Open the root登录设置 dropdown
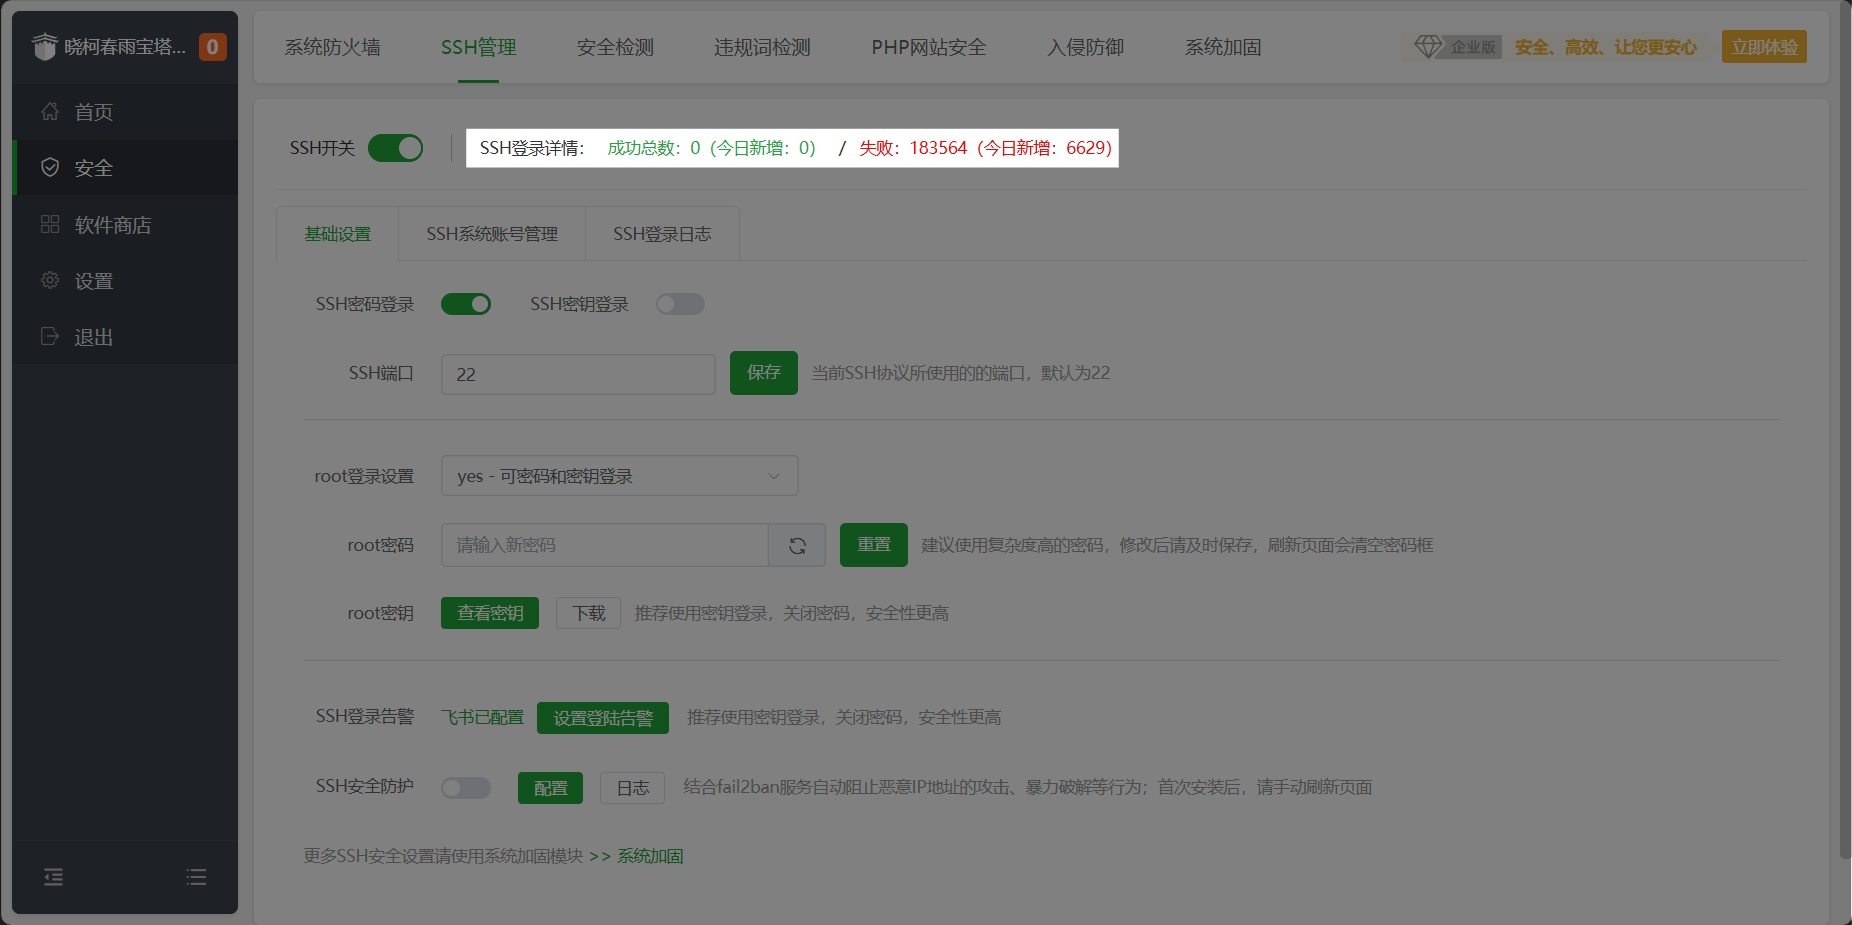Screen dimensions: 1852x925 click(x=618, y=475)
